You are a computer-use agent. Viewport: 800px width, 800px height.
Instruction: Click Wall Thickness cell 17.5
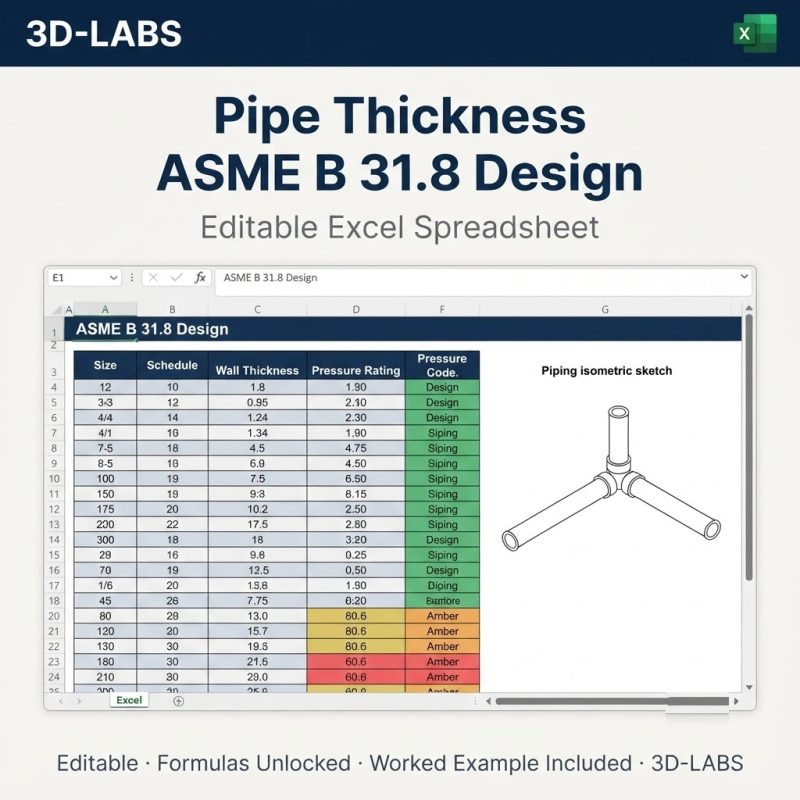pos(258,524)
